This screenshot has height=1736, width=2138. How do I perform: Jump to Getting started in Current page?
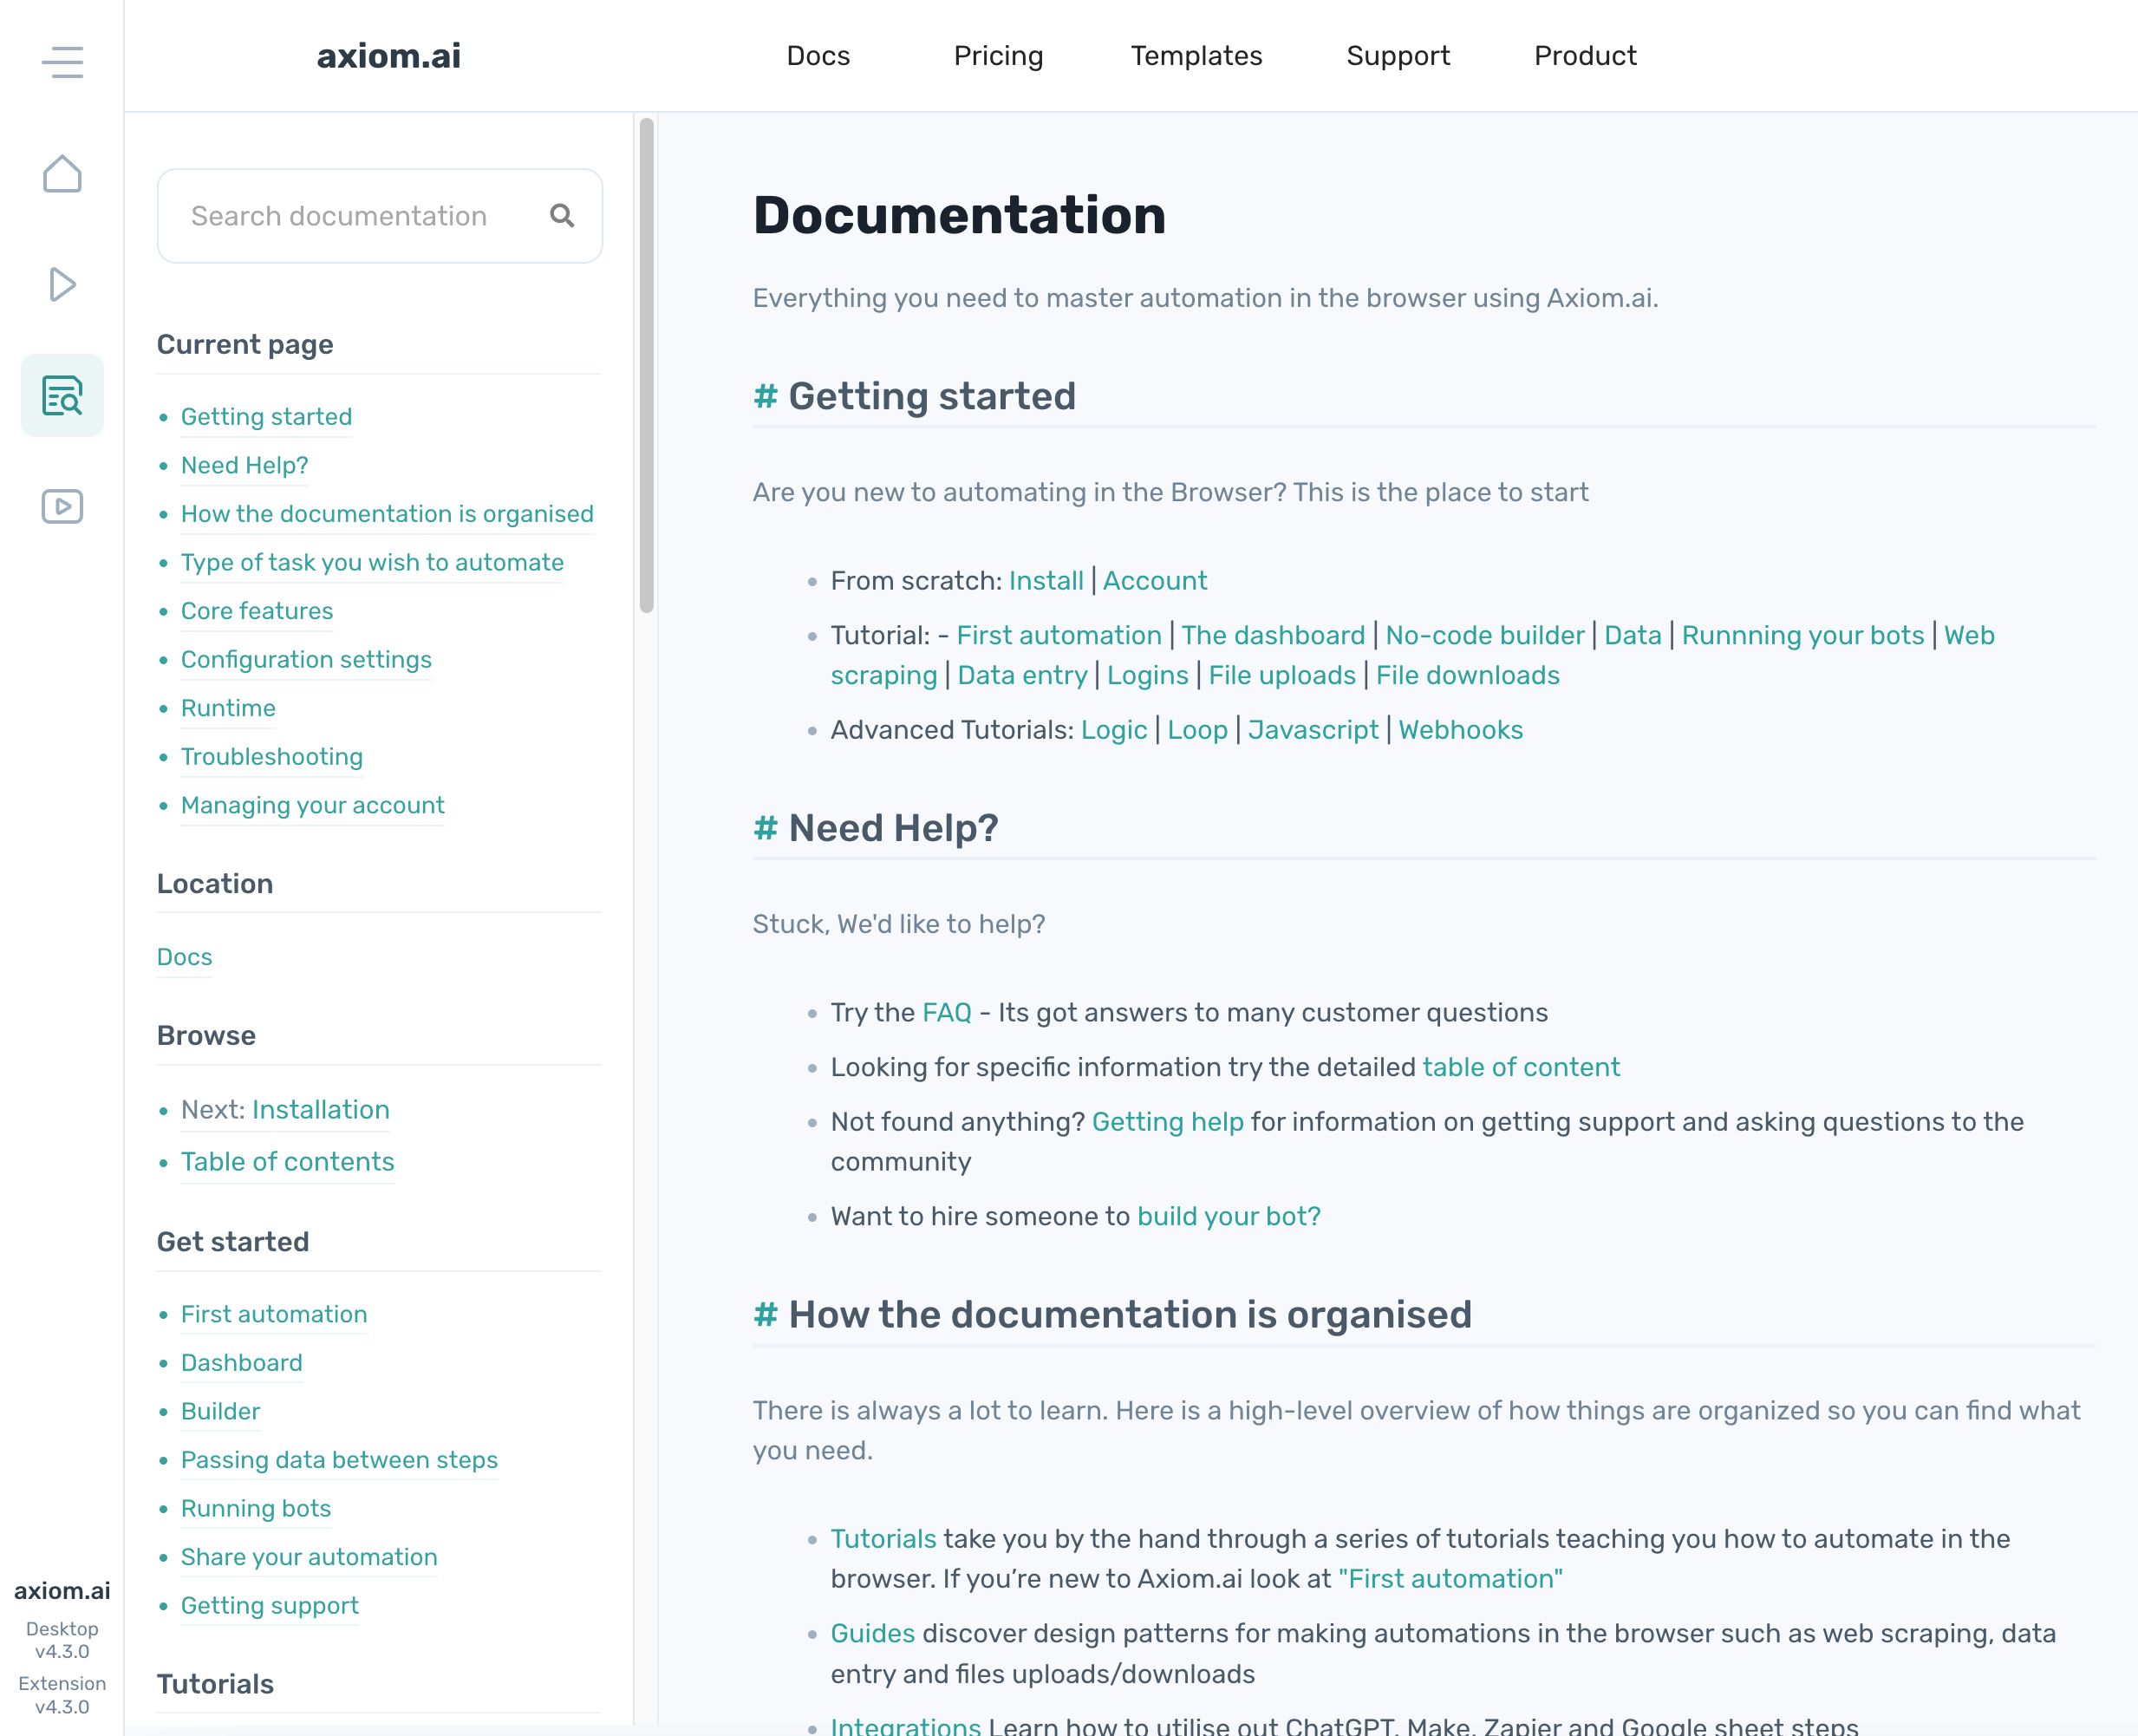(x=266, y=417)
